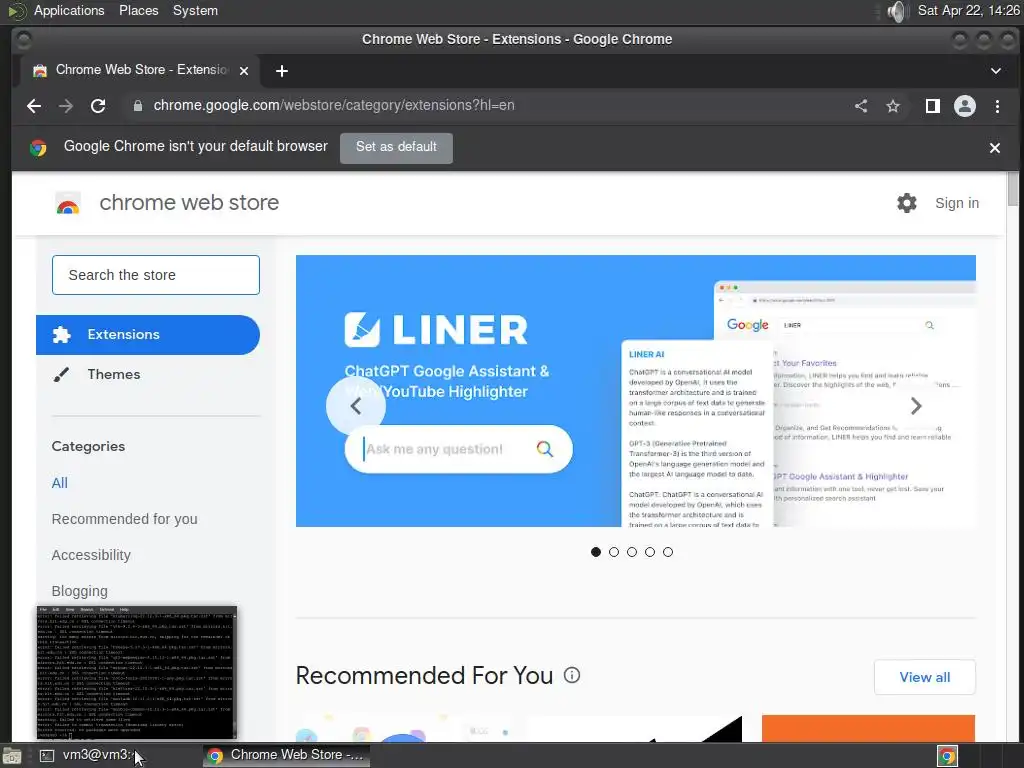
Task: Open the System menu
Action: tap(195, 10)
